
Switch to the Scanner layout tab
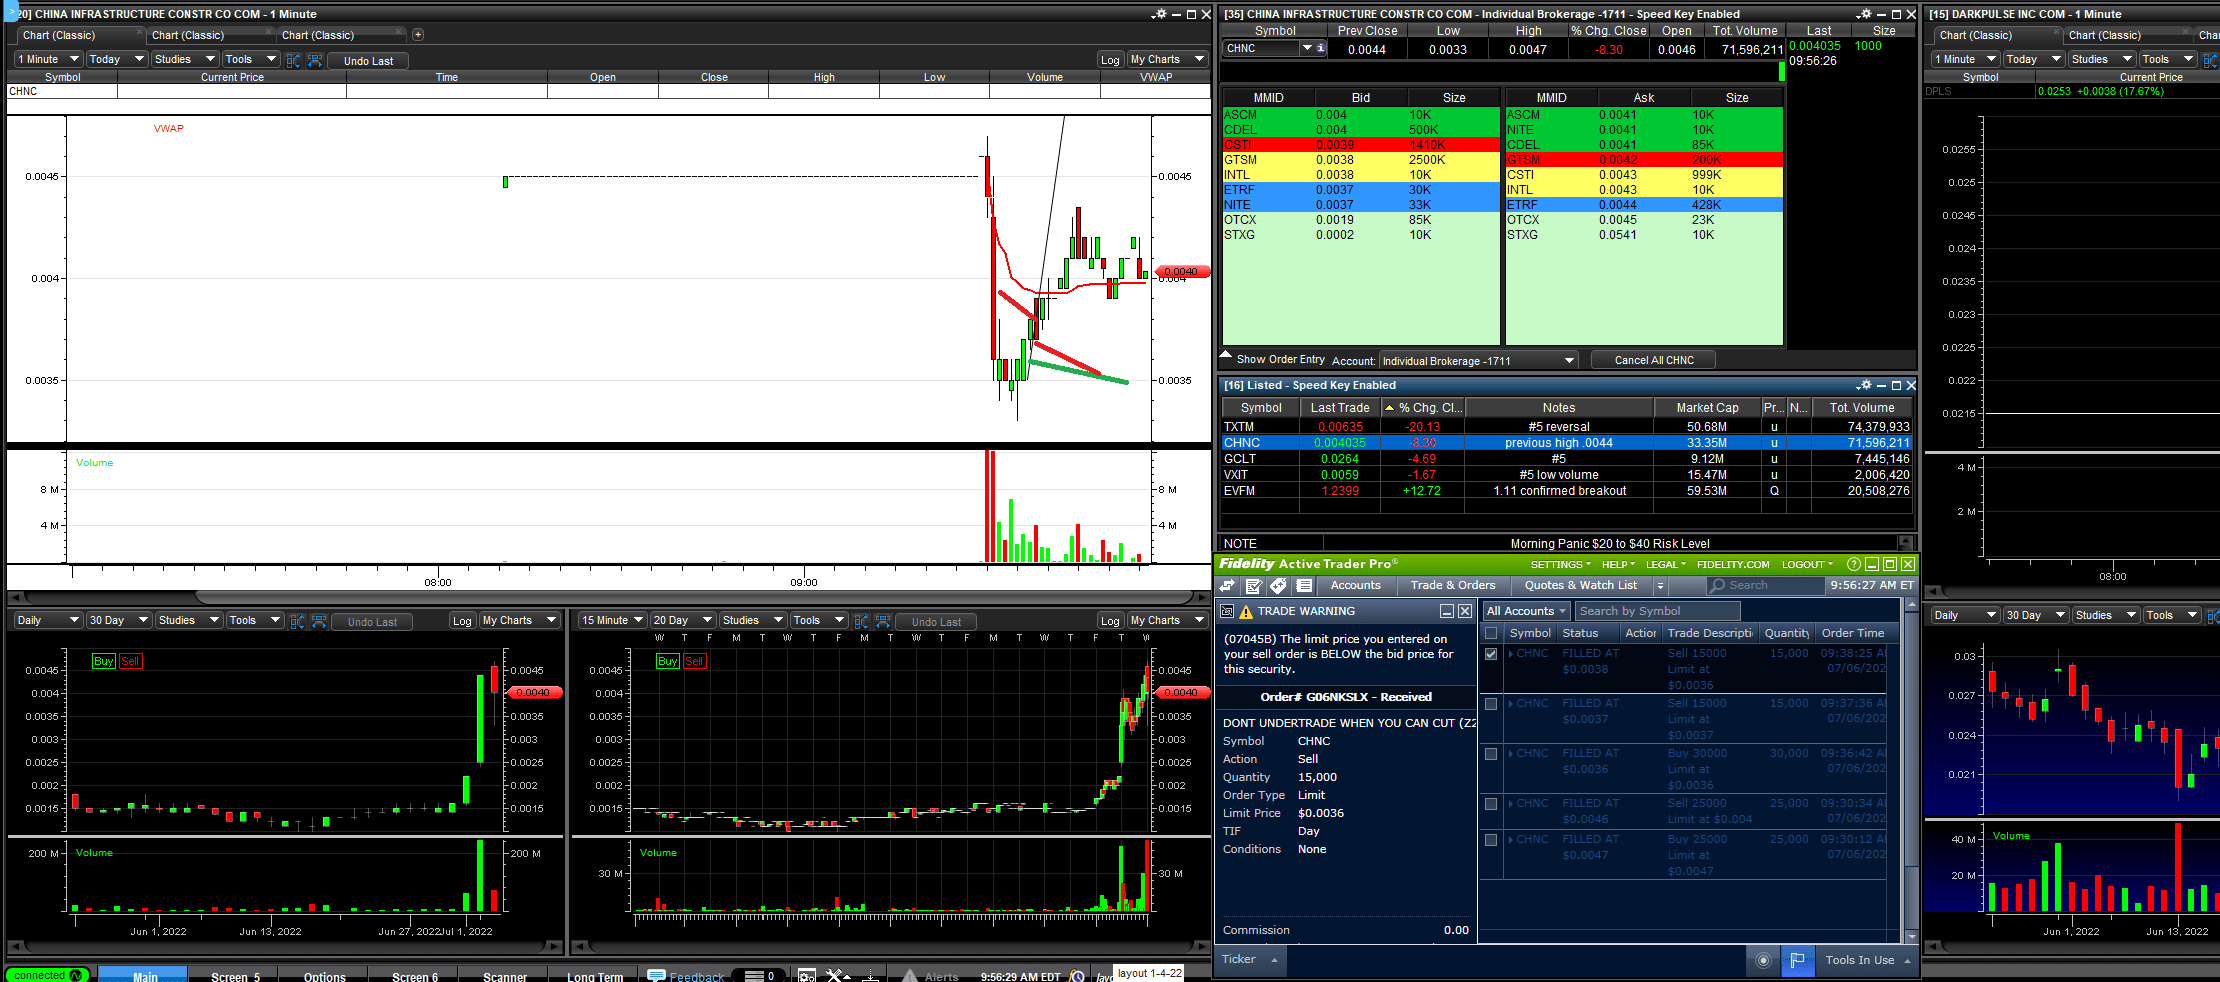[x=505, y=976]
